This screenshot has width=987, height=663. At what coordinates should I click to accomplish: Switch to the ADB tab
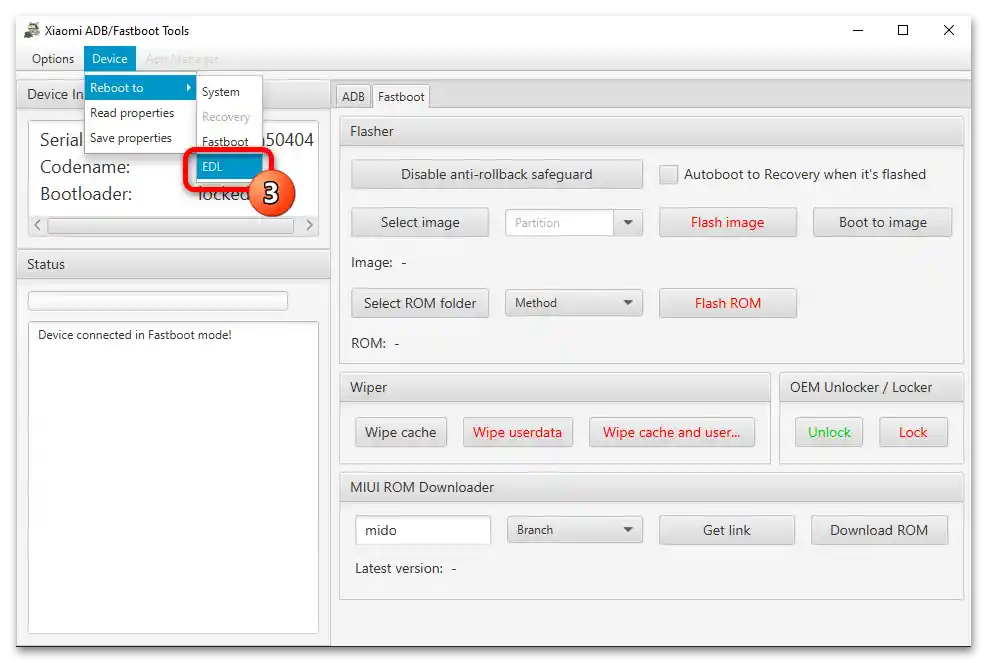353,96
